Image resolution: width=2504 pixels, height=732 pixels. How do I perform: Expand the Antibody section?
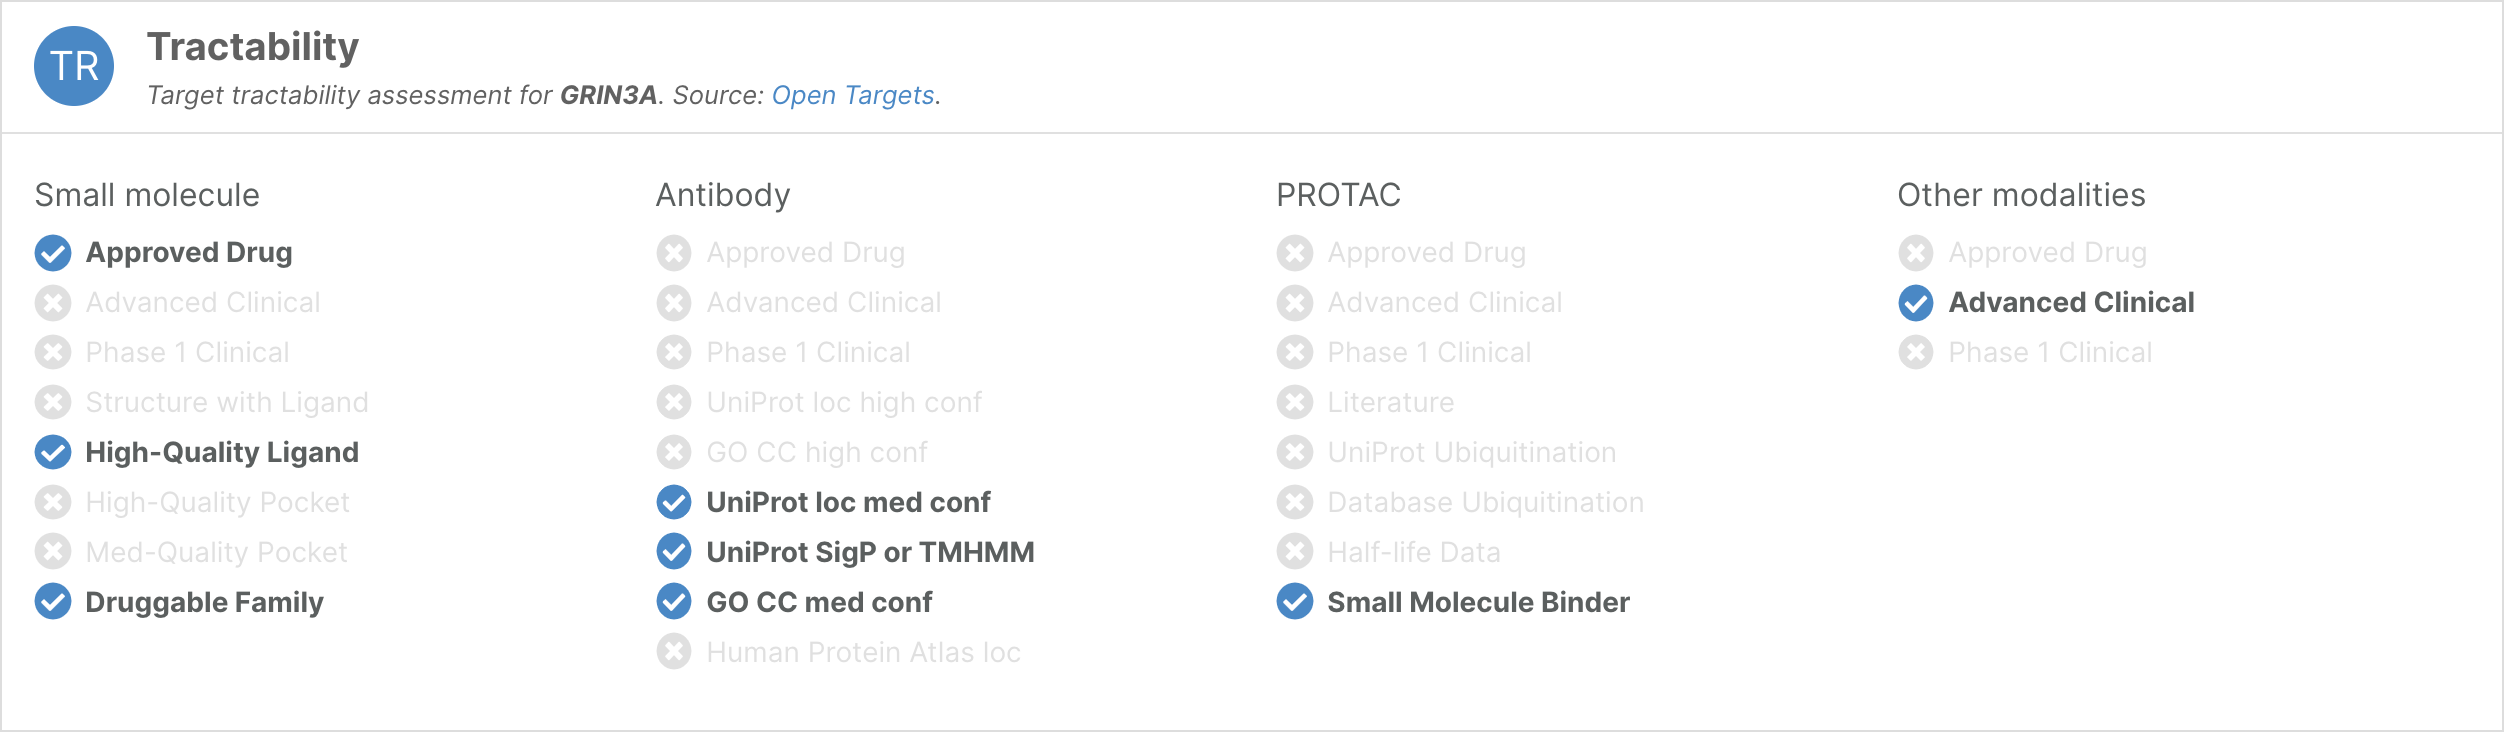coord(722,194)
